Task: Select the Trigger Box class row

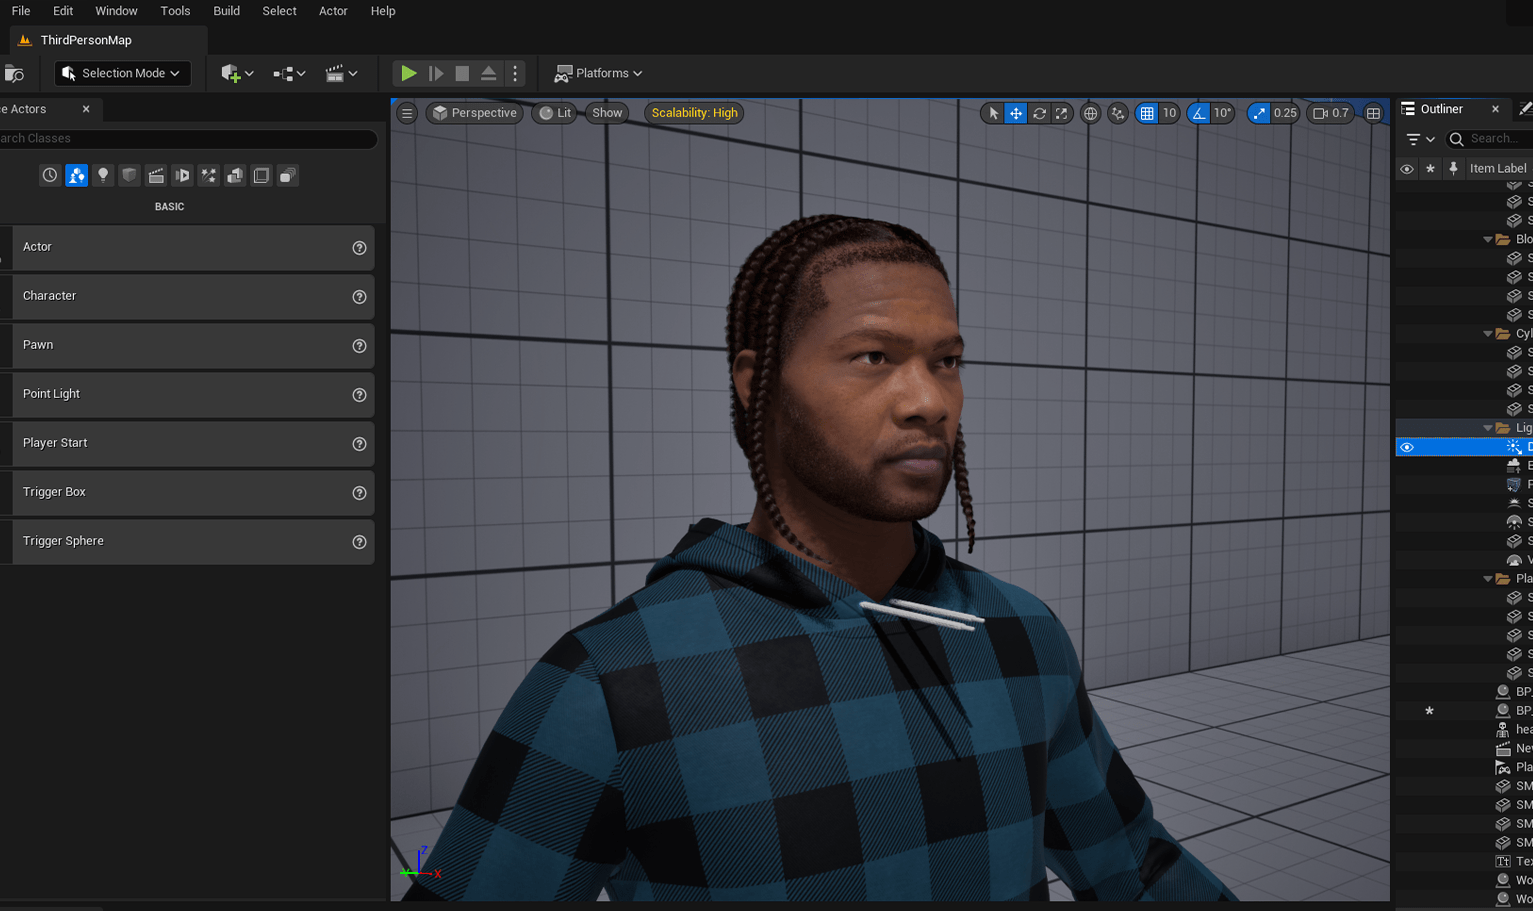Action: tap(187, 492)
